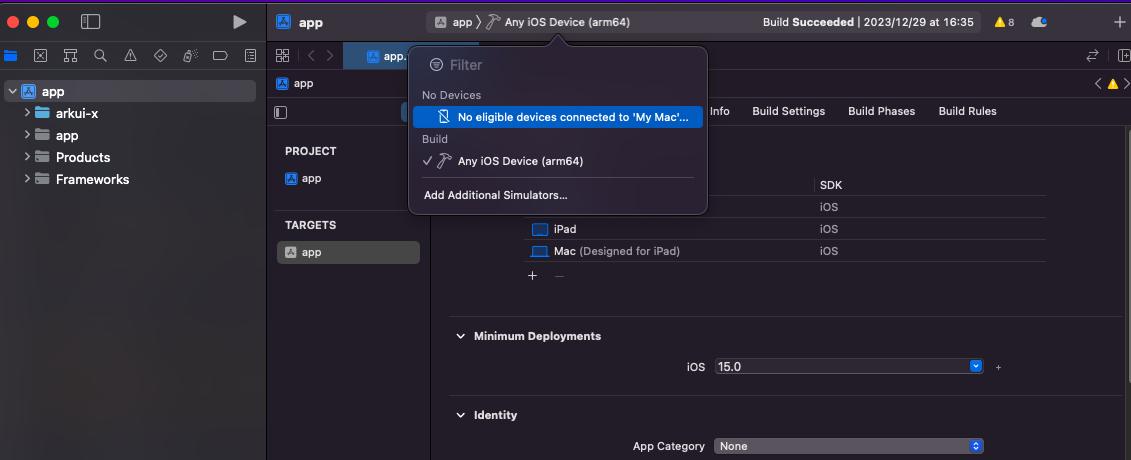This screenshot has width=1131, height=460.
Task: Choose Add Additional Simulators…
Action: click(x=496, y=195)
